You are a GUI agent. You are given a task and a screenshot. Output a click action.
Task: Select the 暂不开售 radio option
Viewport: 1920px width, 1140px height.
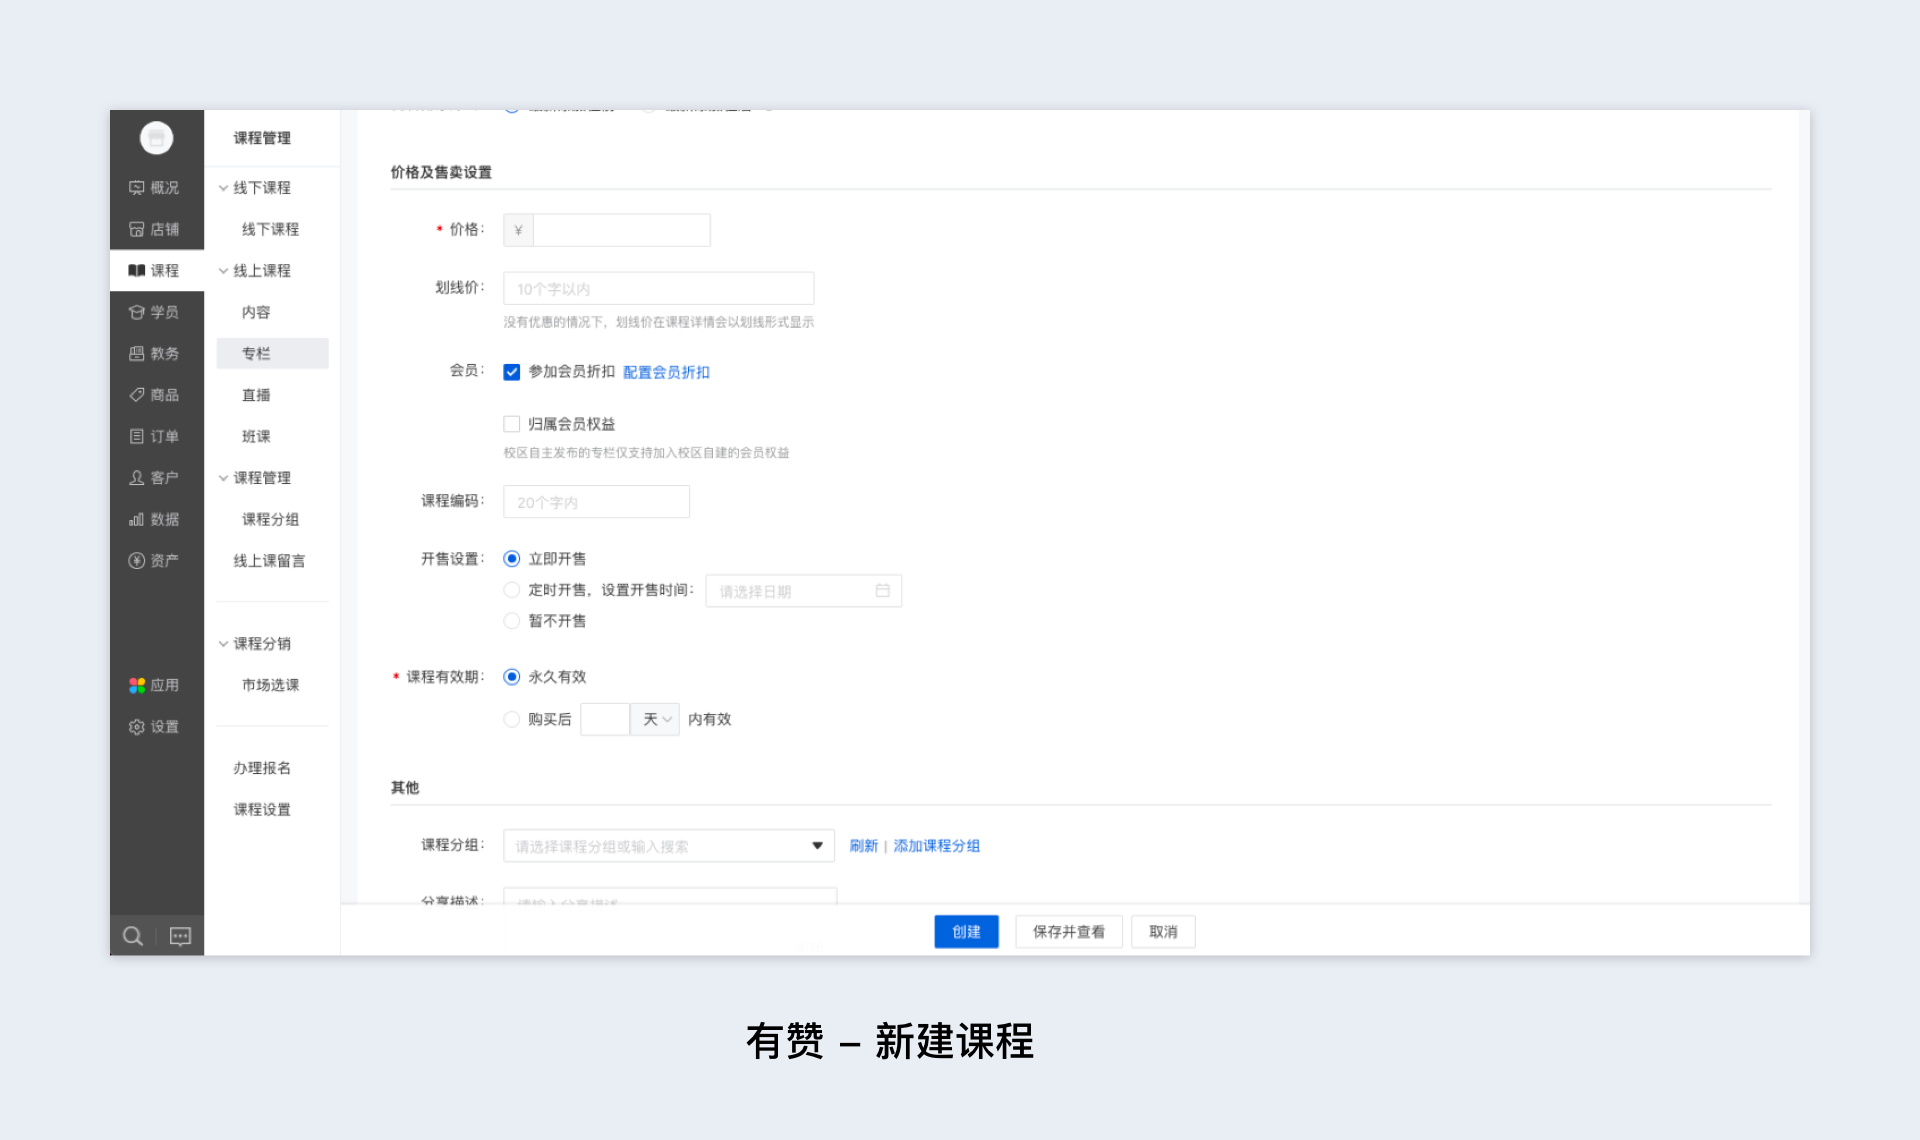[x=512, y=621]
